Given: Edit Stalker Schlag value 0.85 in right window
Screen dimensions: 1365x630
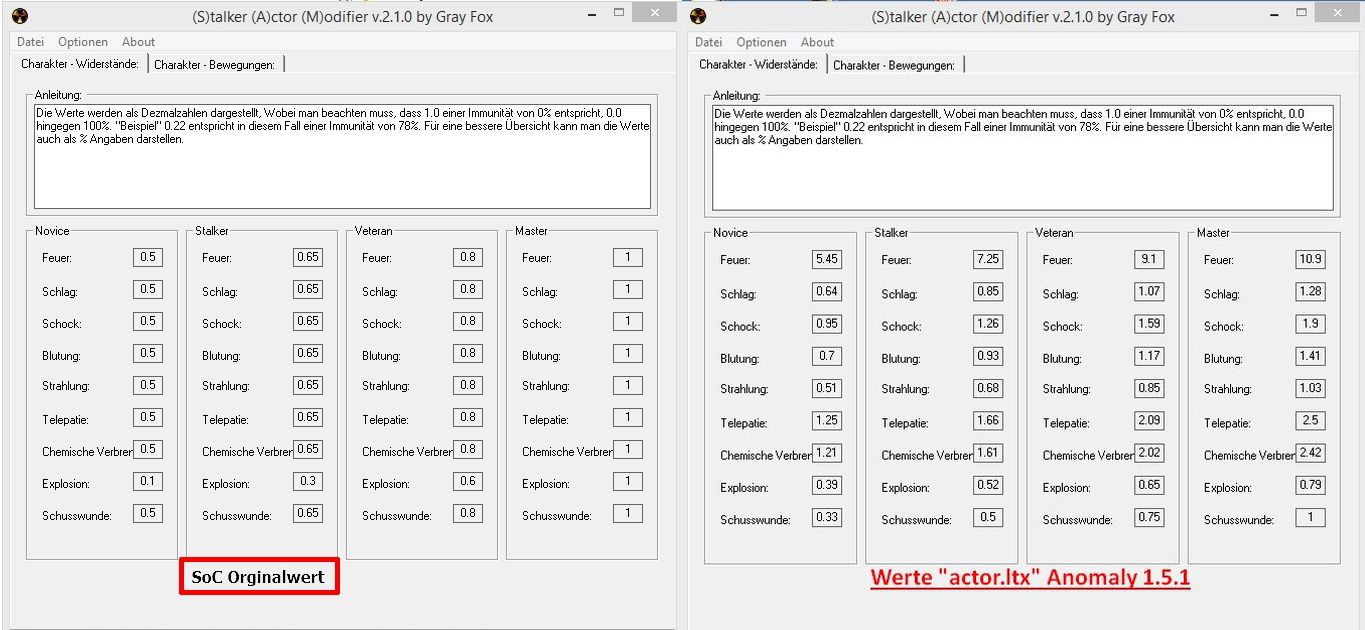Looking at the screenshot, I should point(988,292).
